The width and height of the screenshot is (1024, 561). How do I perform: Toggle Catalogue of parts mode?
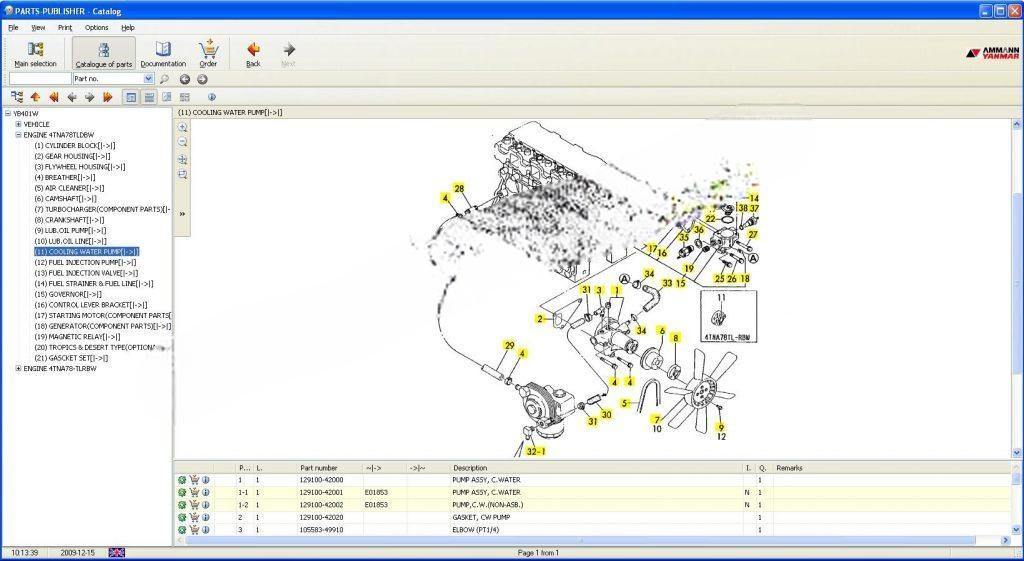(104, 54)
